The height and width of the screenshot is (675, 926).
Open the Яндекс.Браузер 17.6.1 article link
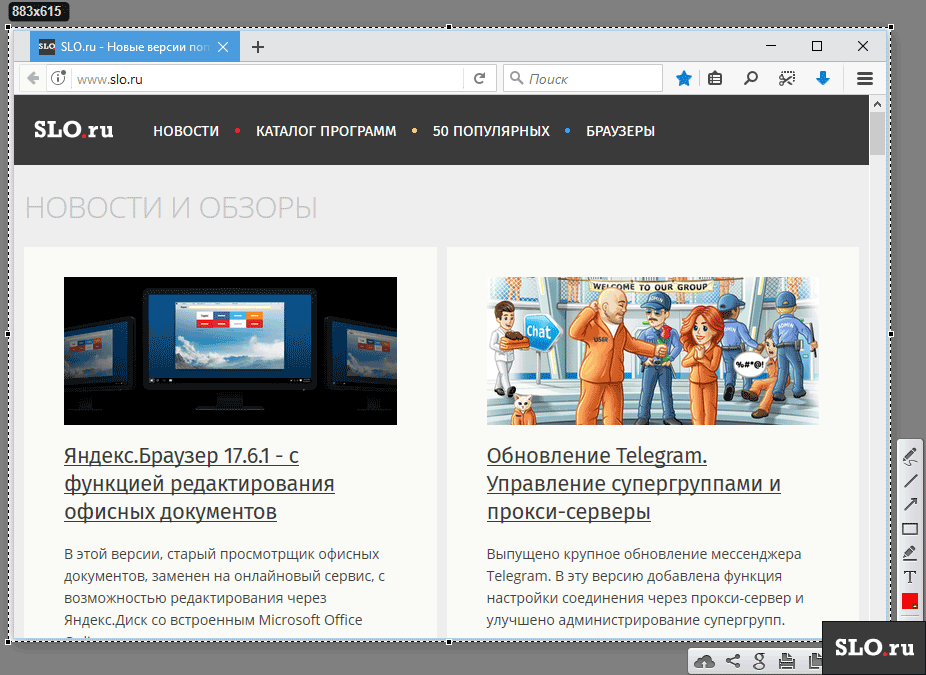click(x=199, y=484)
